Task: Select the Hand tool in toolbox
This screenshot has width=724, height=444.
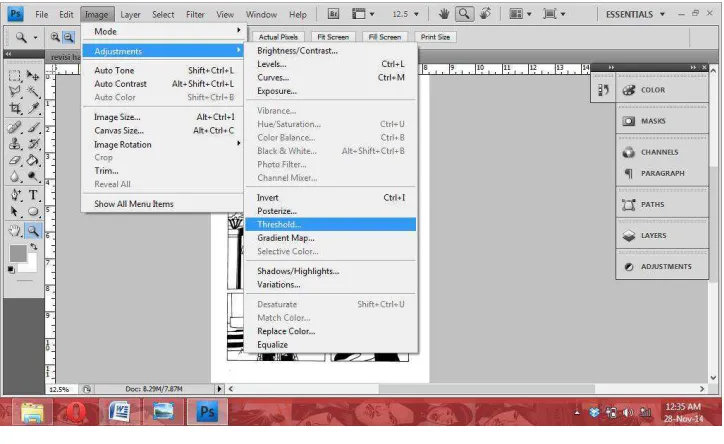Action: 15,230
